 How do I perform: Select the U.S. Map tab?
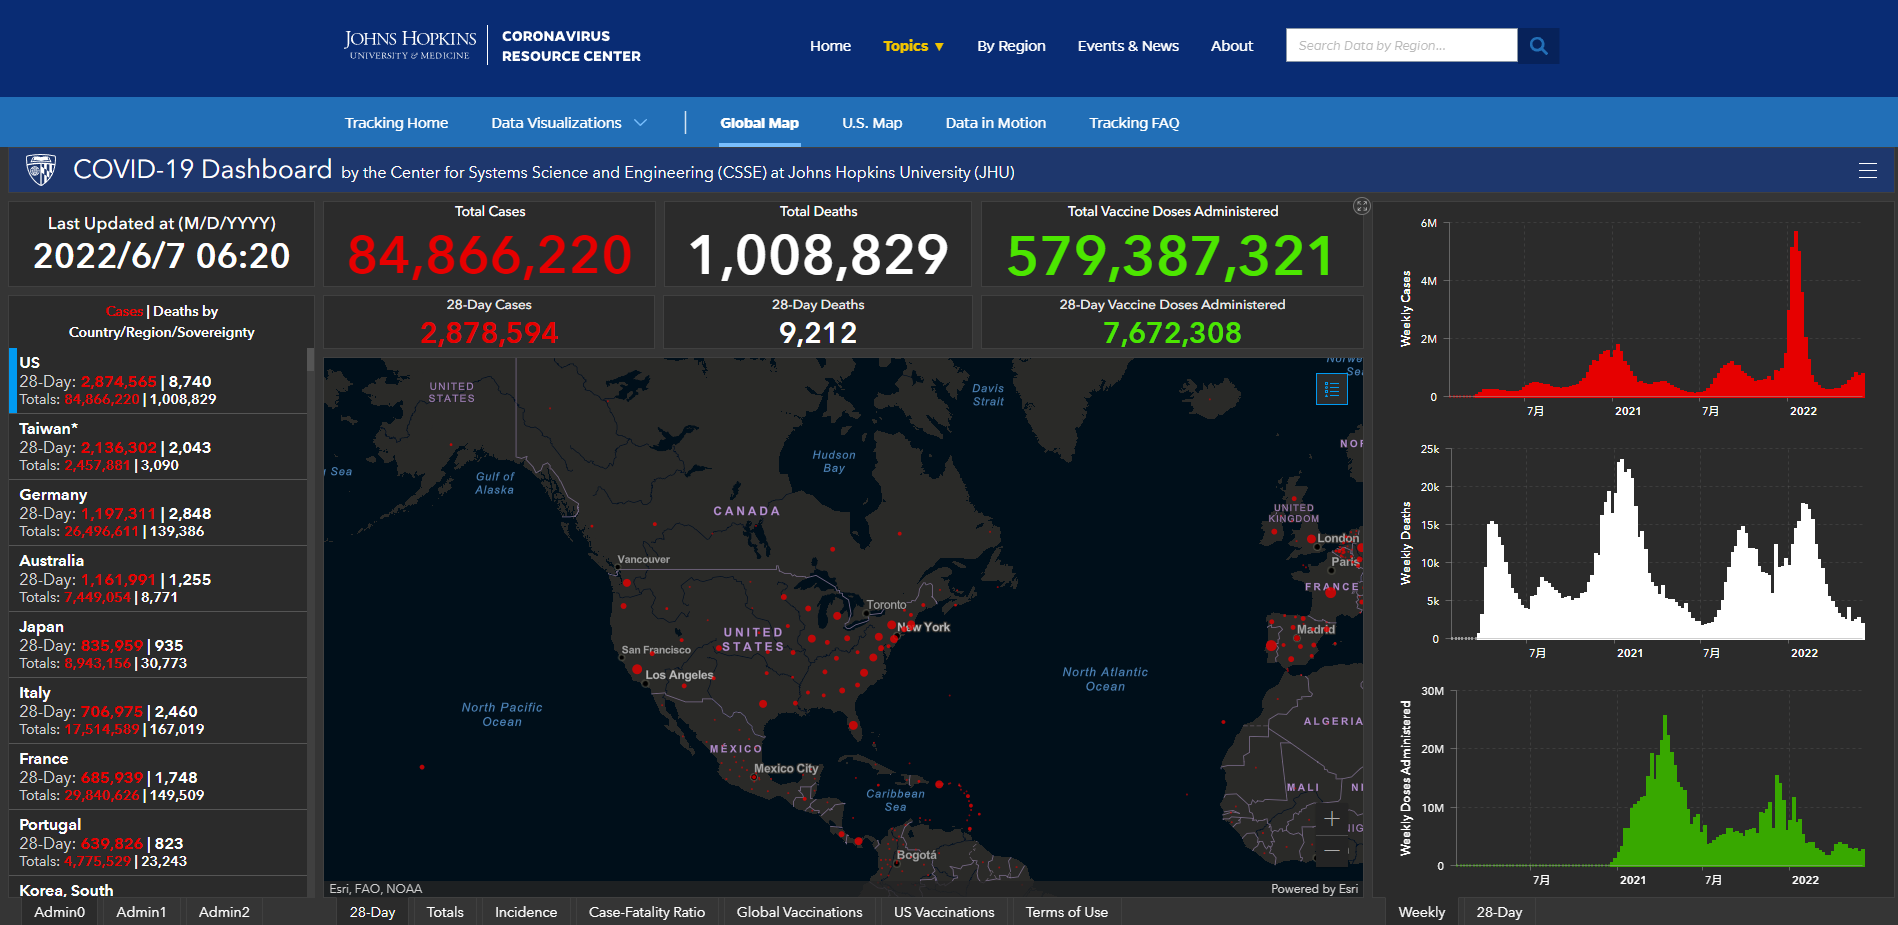[871, 123]
